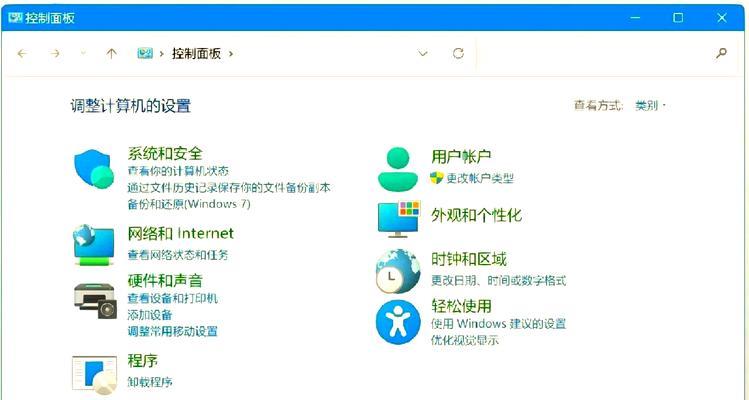
Task: Click the back arrow navigation button
Action: 22,54
